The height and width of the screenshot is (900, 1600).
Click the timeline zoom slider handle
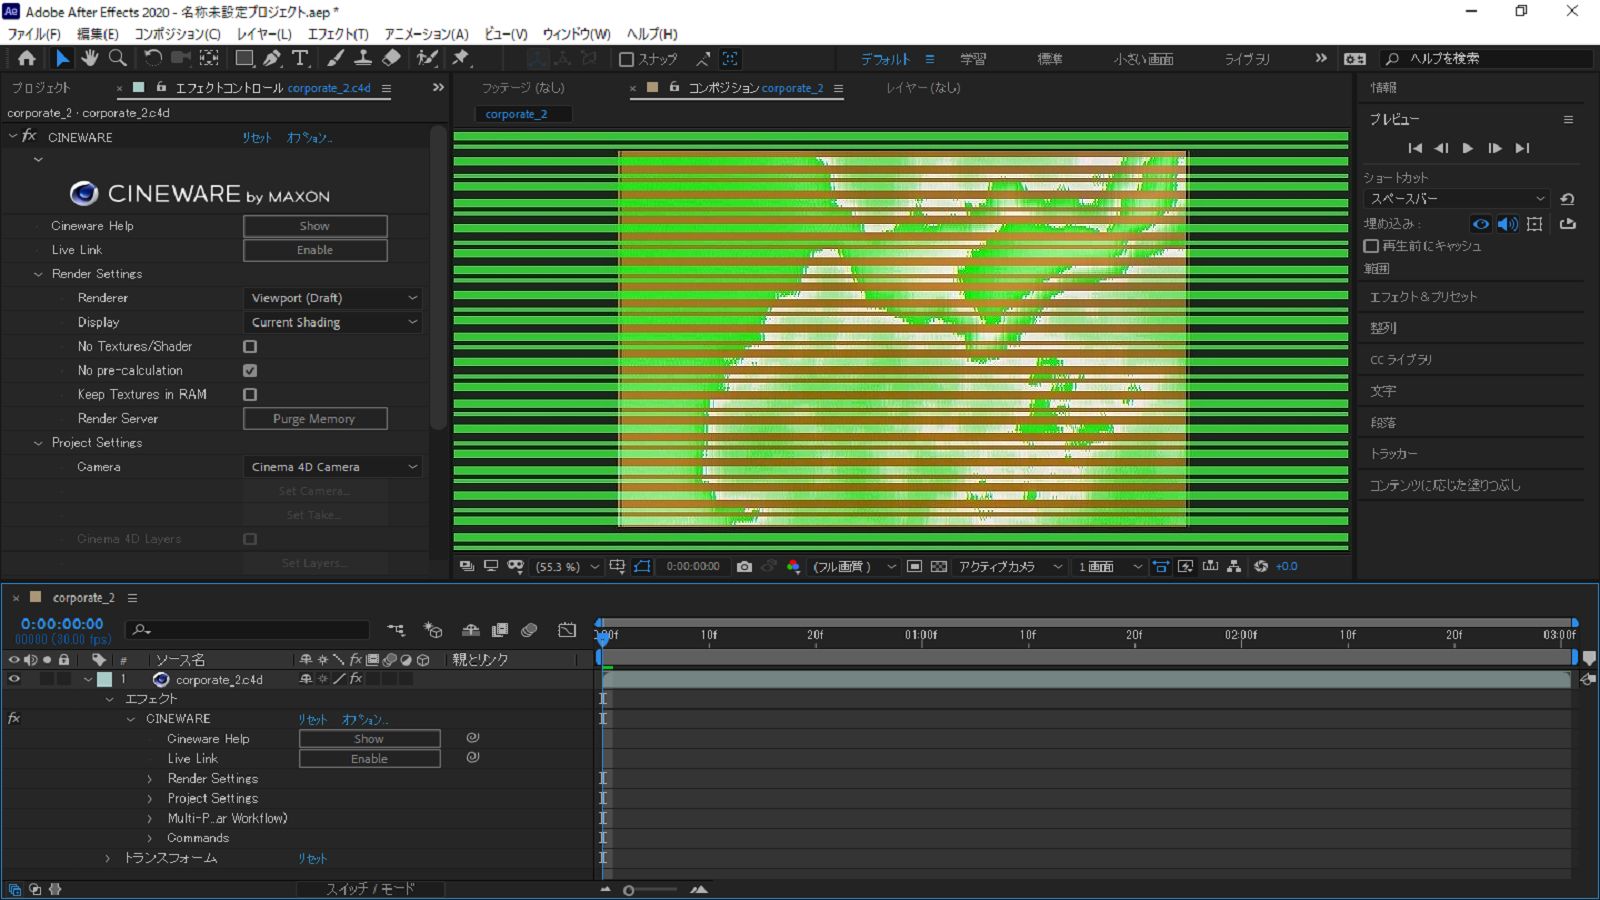[628, 890]
